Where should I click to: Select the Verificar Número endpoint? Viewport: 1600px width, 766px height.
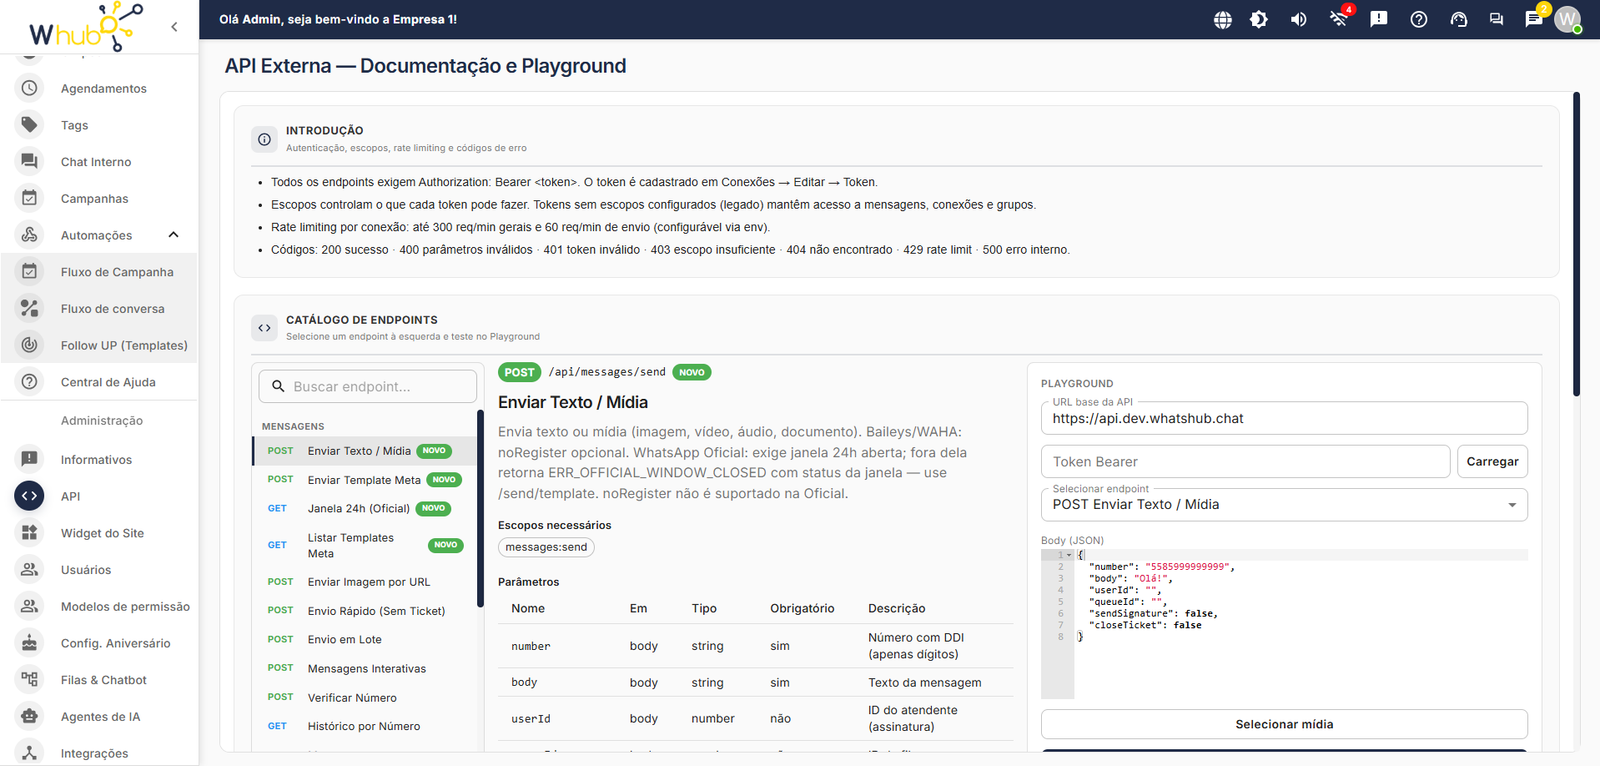click(x=365, y=698)
